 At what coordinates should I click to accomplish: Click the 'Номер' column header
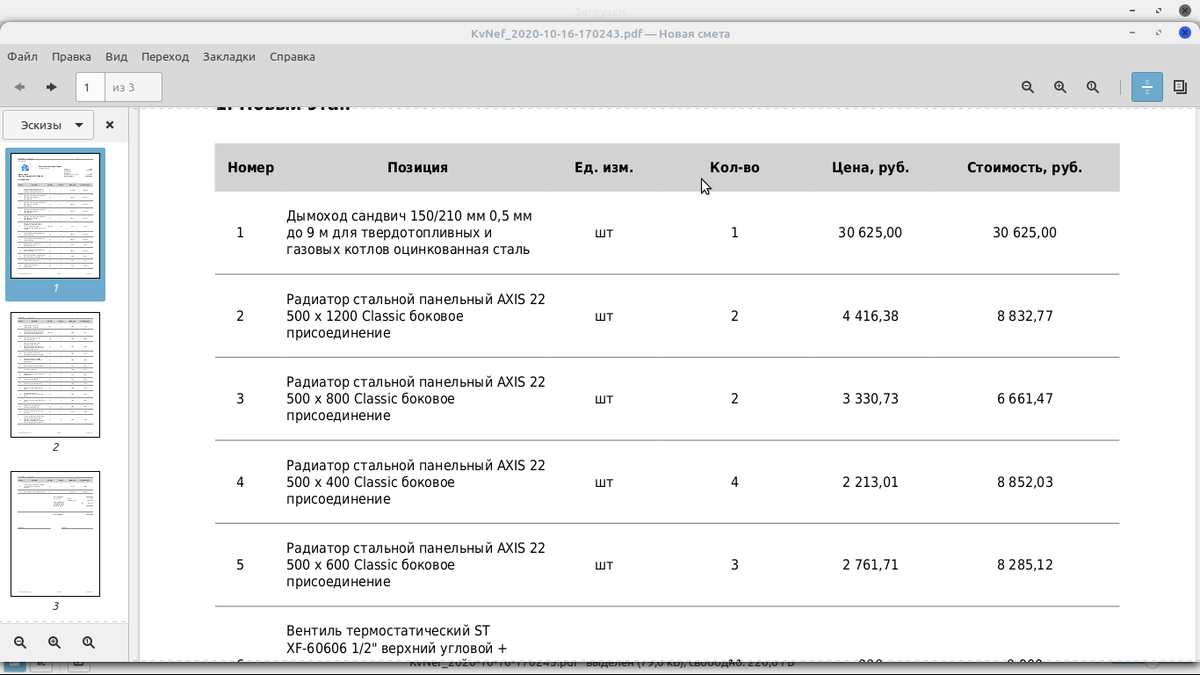click(x=250, y=167)
